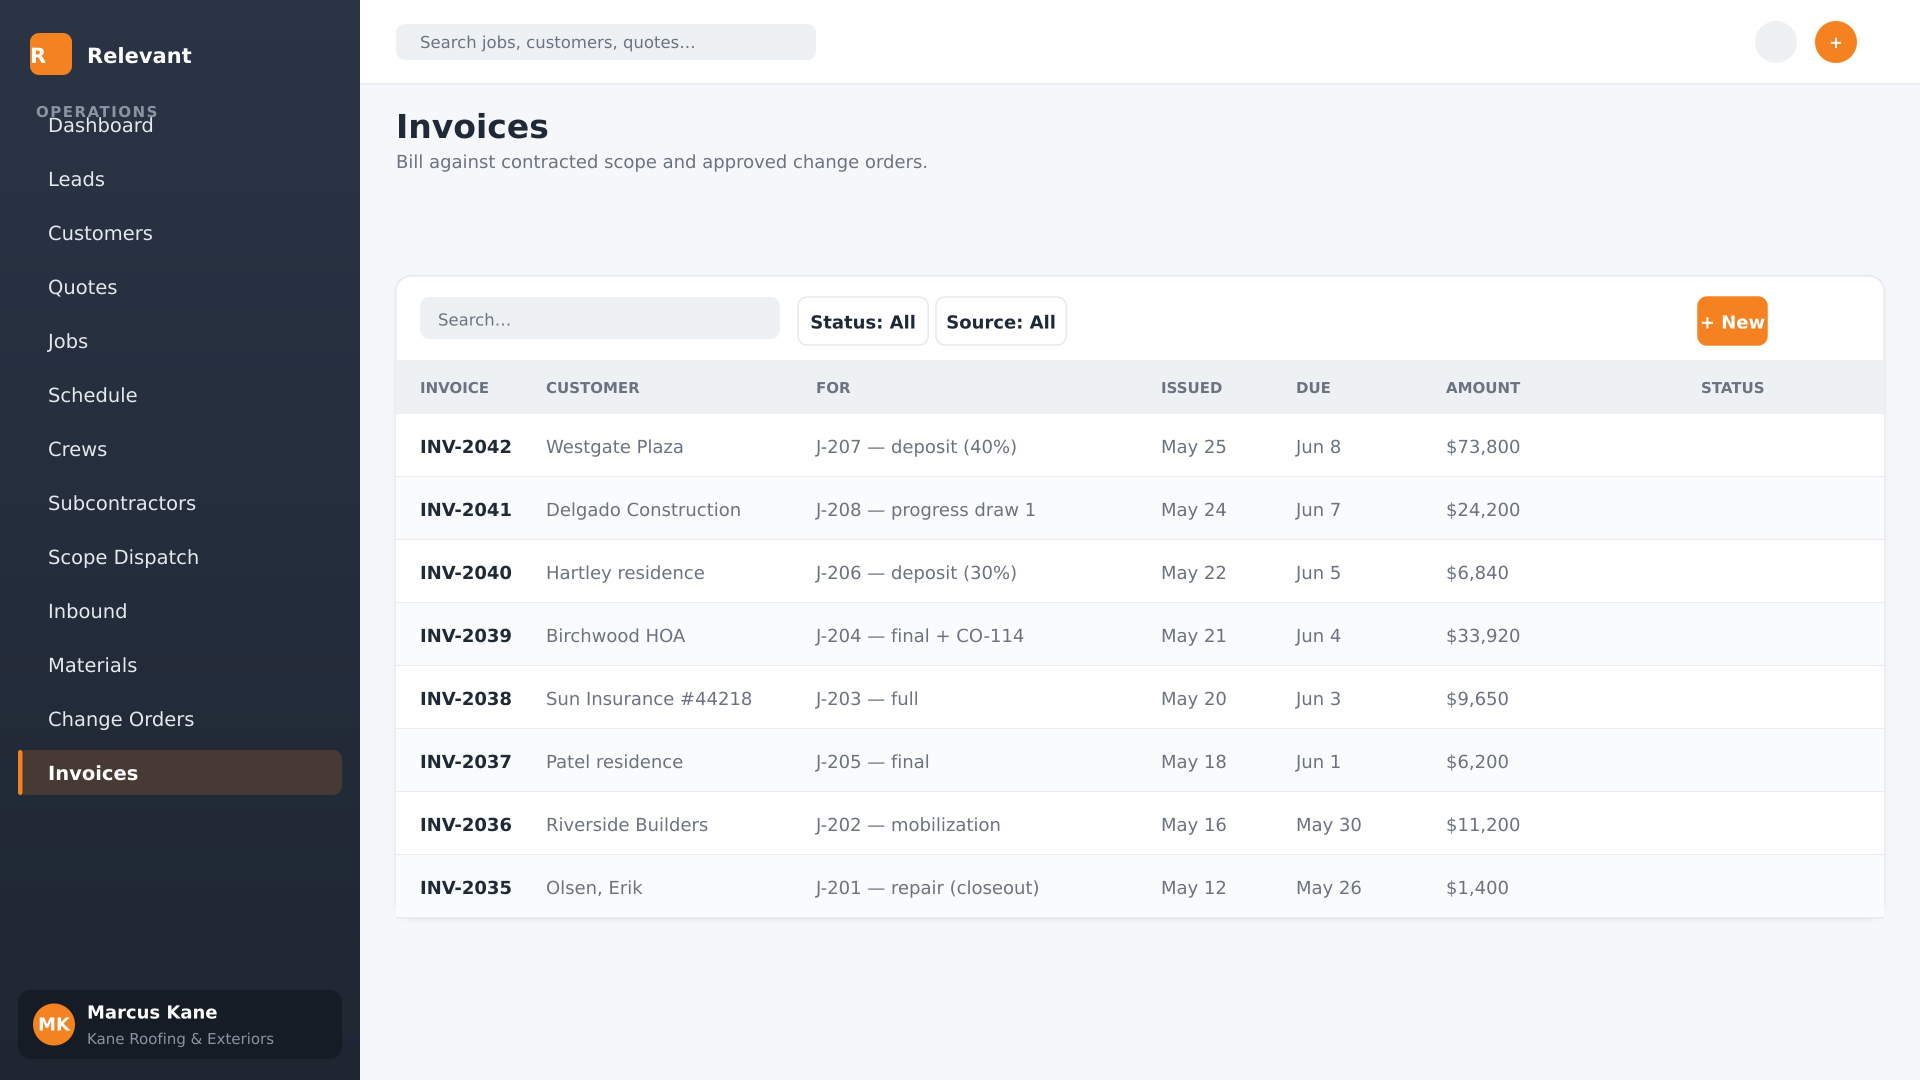Click J-202 — mobilization cell

(908, 825)
